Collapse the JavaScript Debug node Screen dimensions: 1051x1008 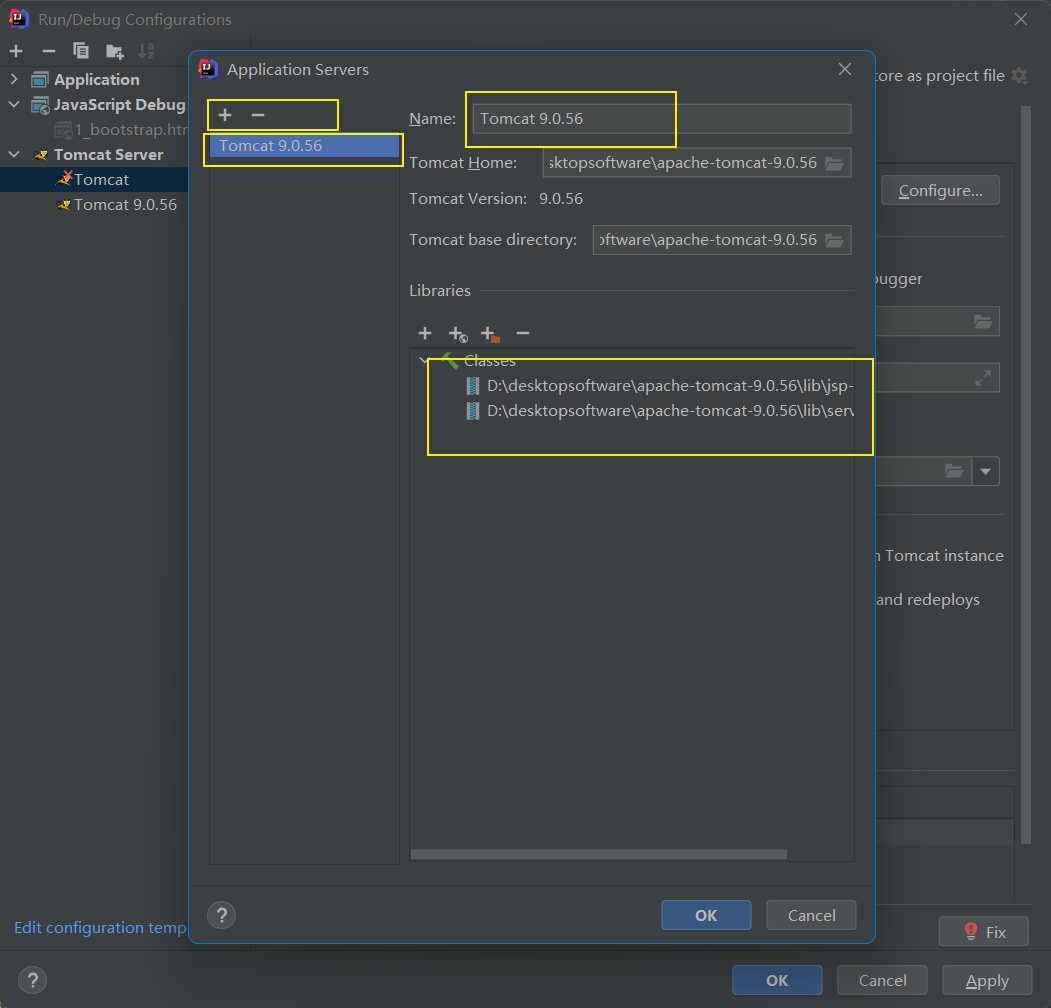click(x=14, y=105)
